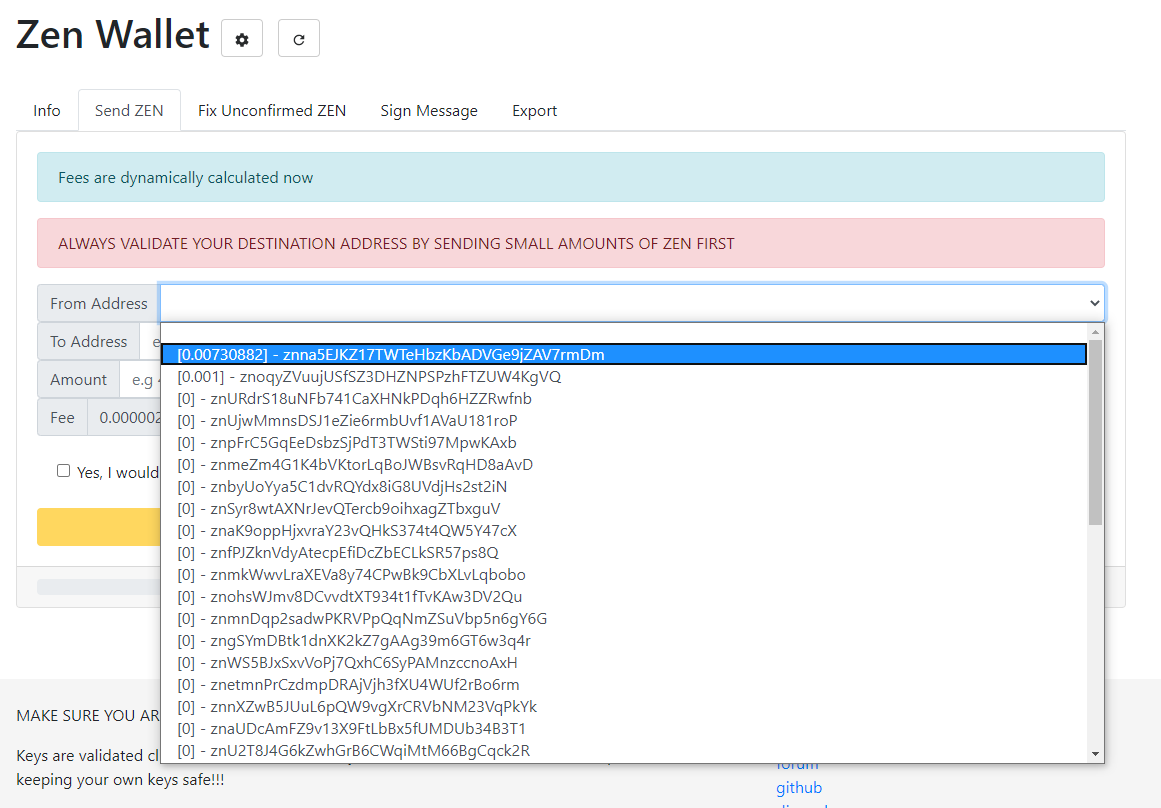Click the Fee value field
The image size is (1161, 808).
pos(124,418)
